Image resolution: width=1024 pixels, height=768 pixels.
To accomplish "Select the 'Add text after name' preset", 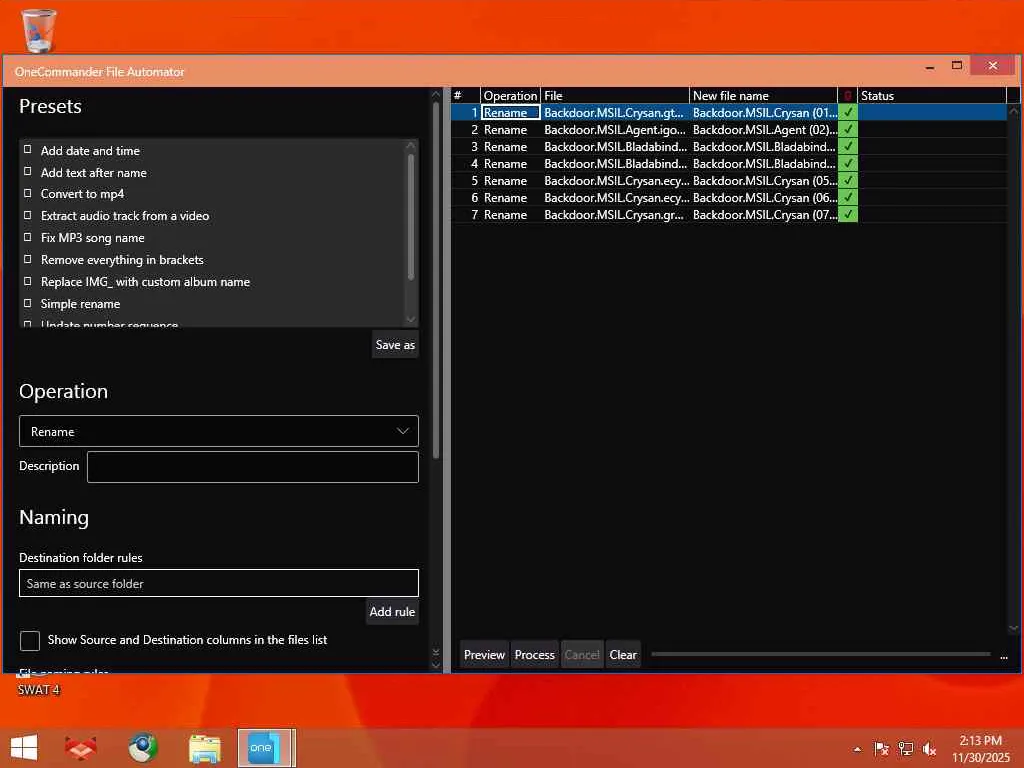I will point(93,172).
